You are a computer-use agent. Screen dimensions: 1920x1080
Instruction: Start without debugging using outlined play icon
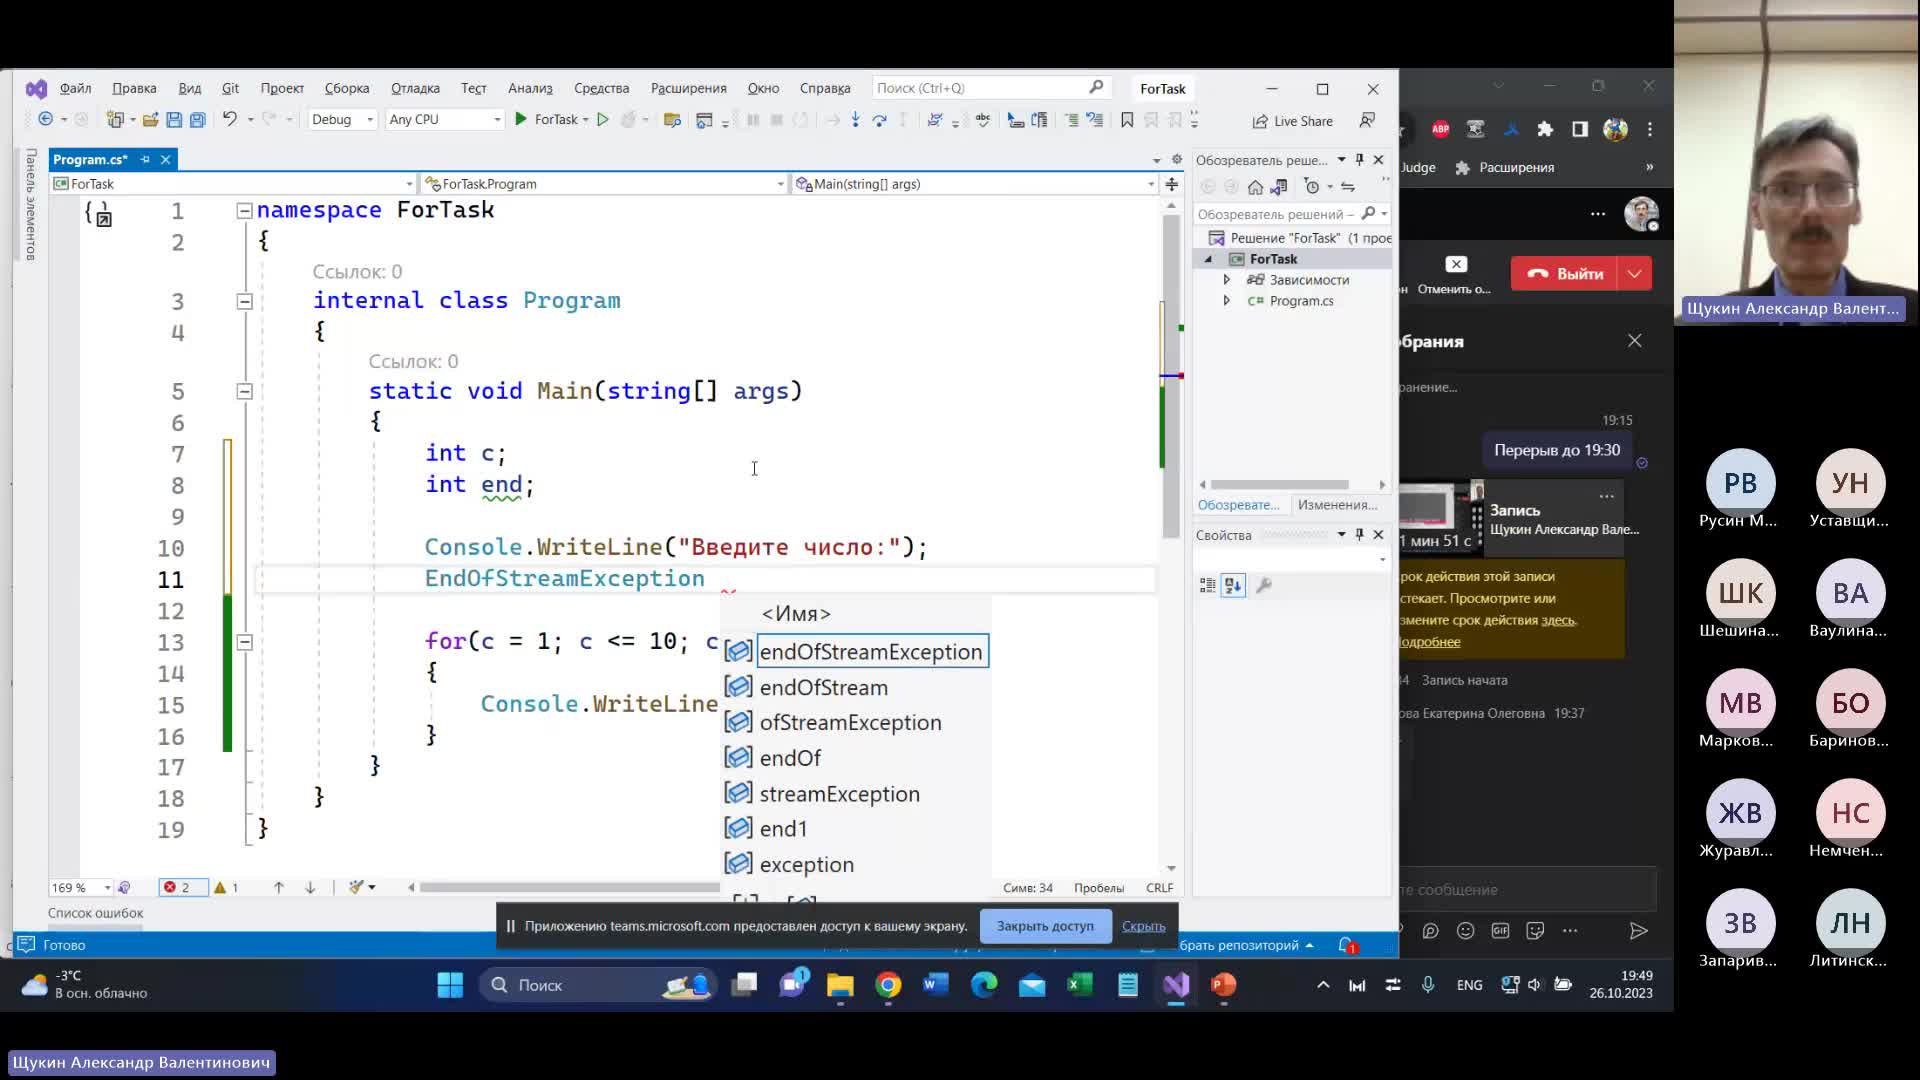coord(603,119)
